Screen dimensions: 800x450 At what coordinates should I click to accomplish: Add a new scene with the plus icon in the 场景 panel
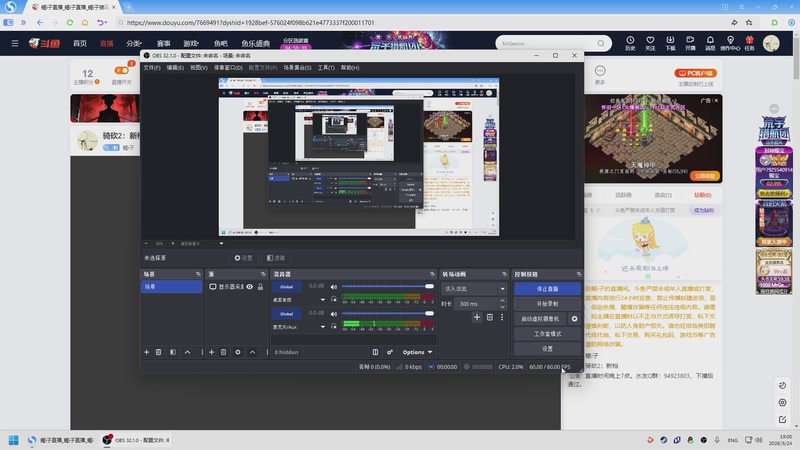pyautogui.click(x=146, y=352)
